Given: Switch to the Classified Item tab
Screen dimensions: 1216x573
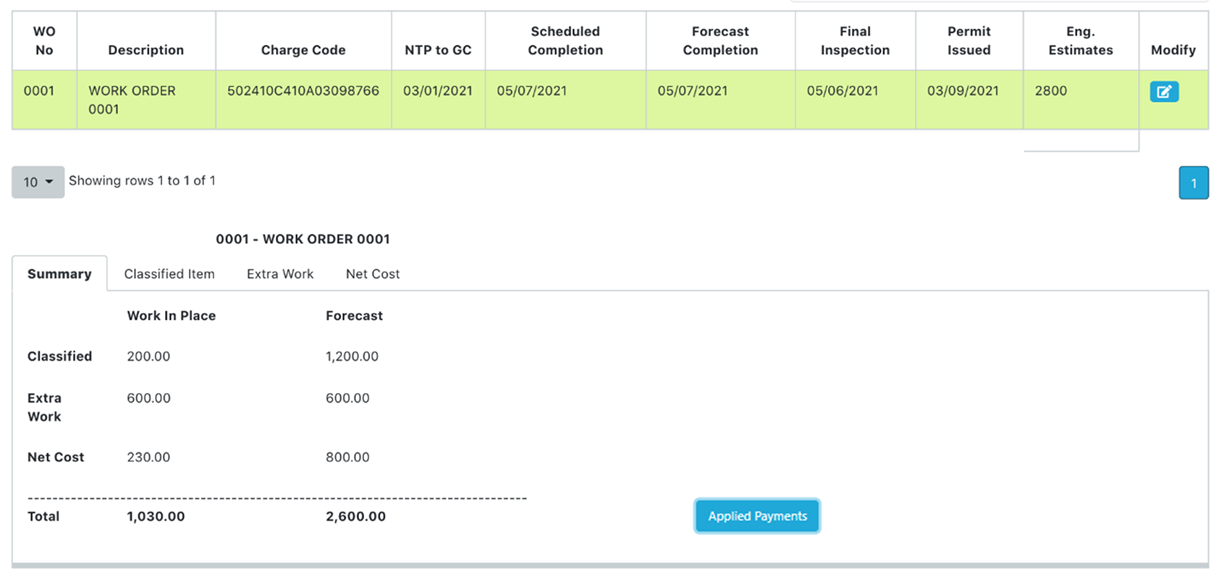Looking at the screenshot, I should pos(169,274).
